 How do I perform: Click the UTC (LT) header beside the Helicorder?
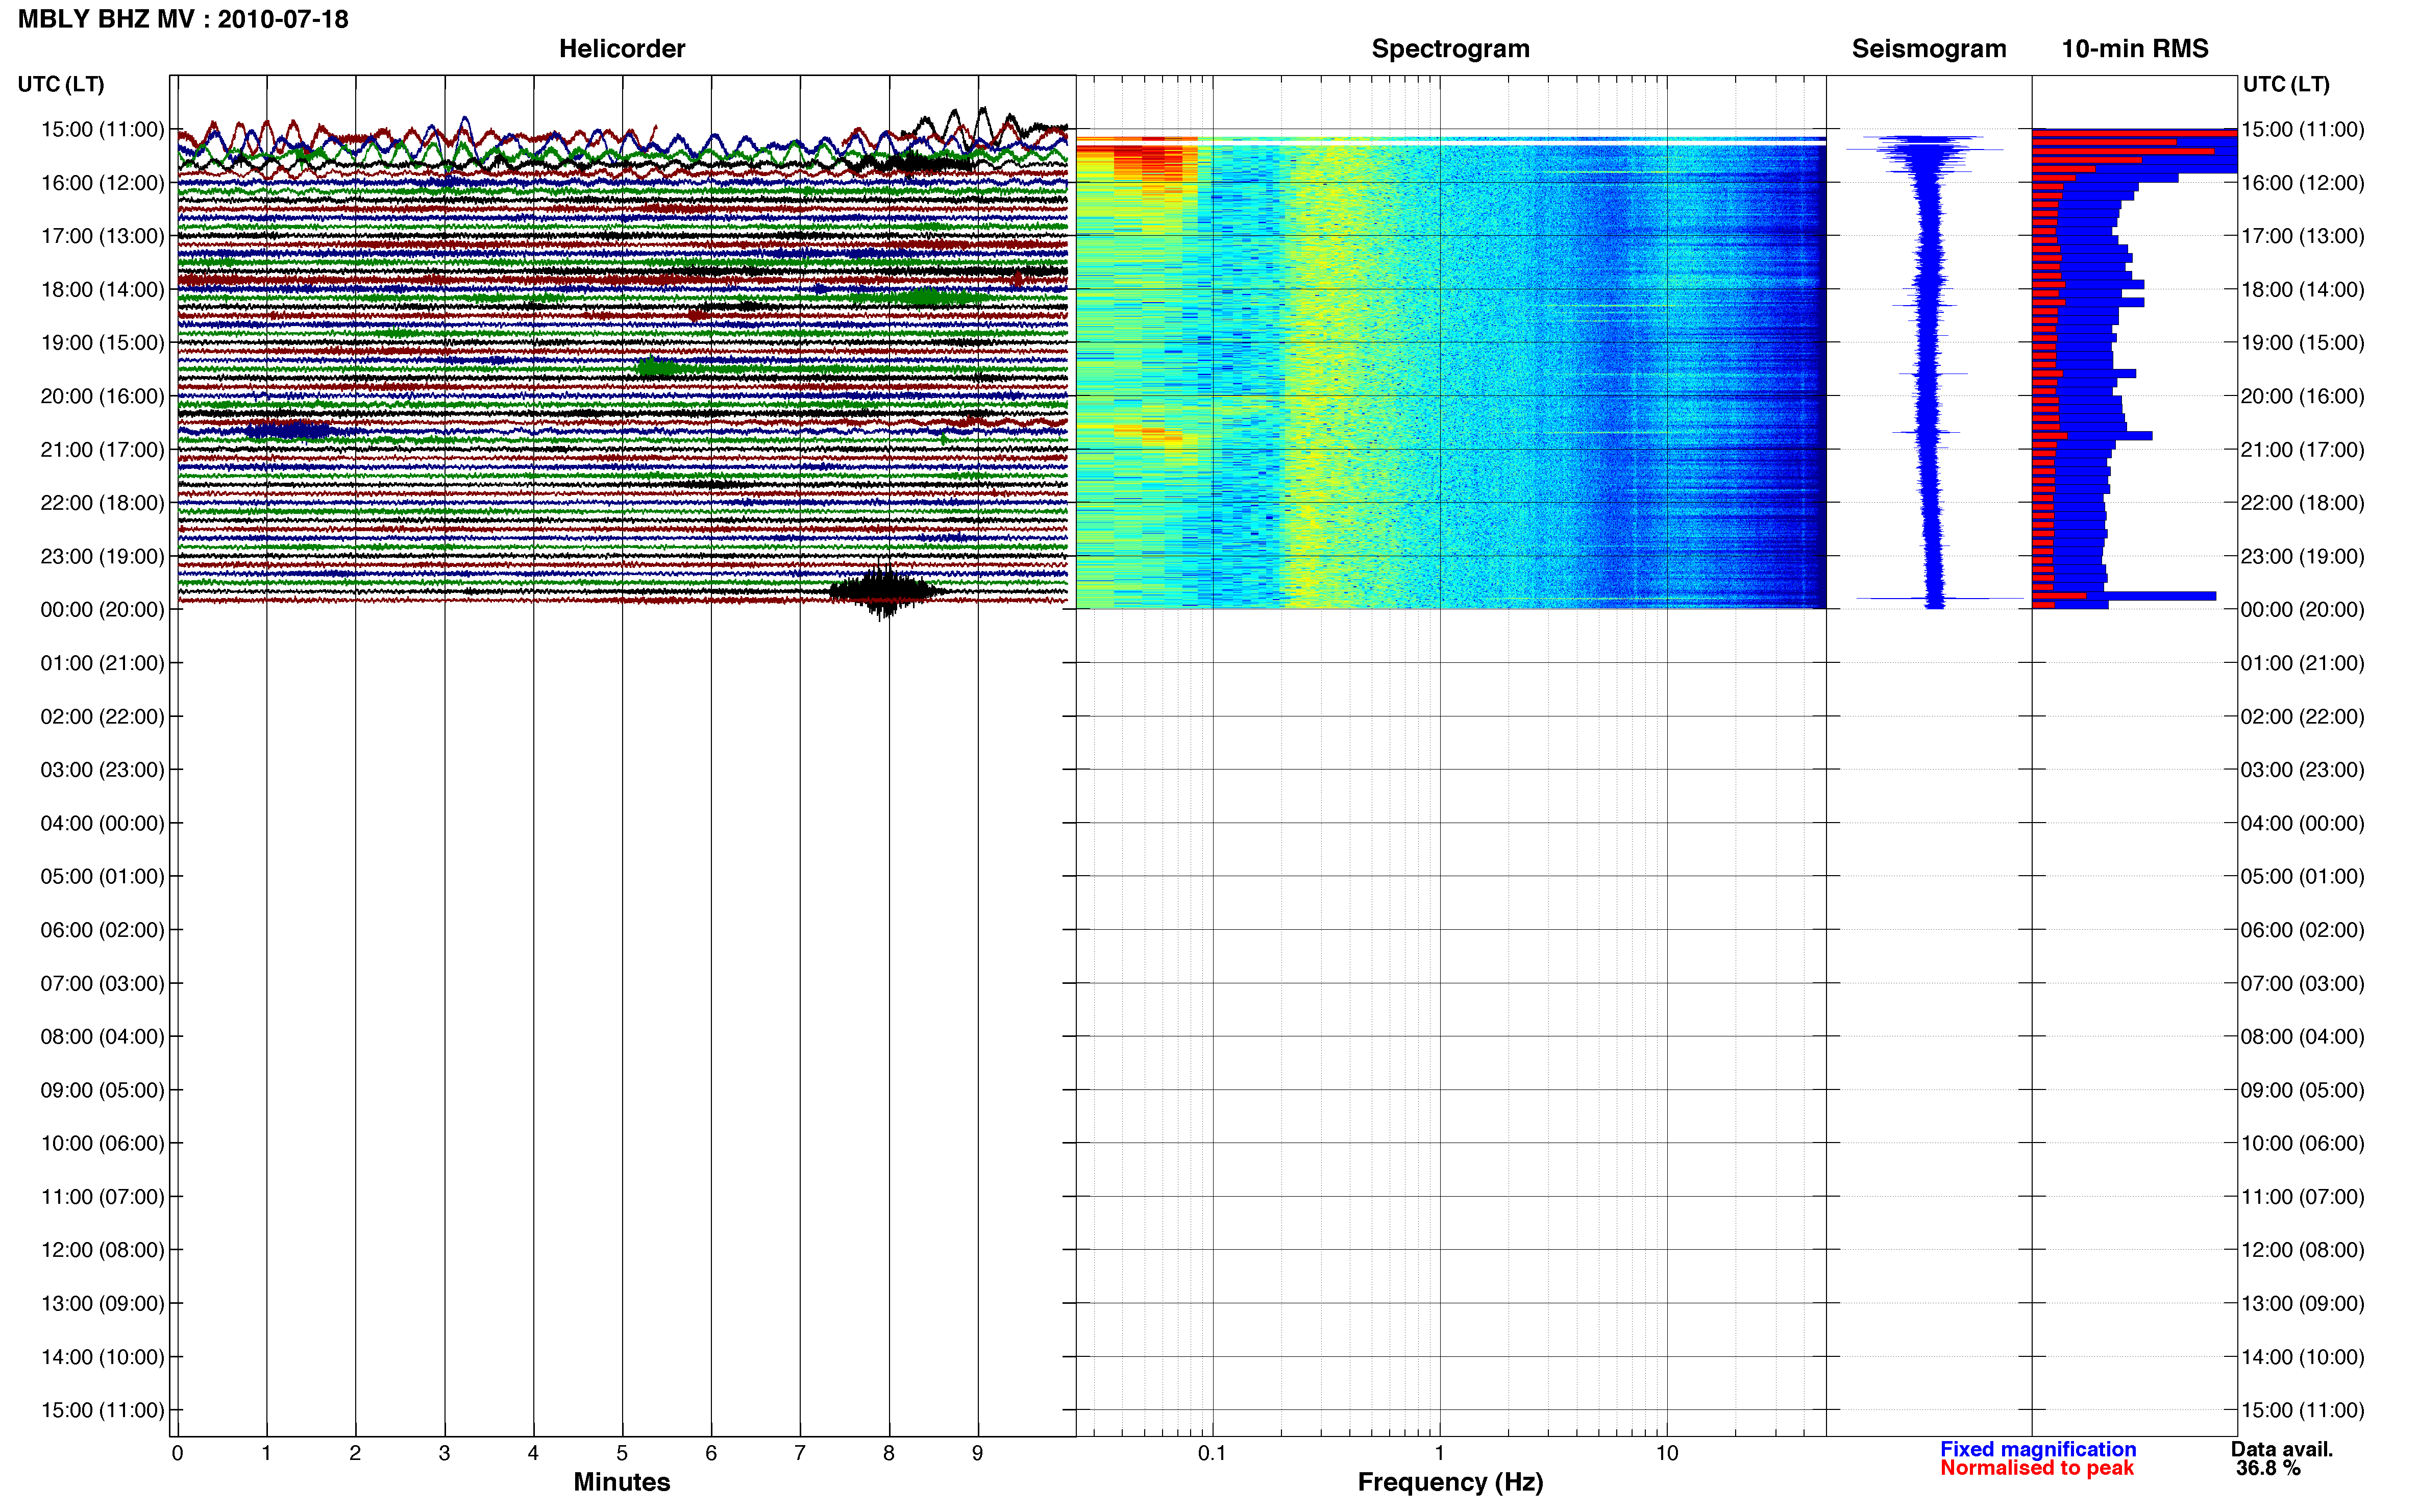tap(61, 84)
